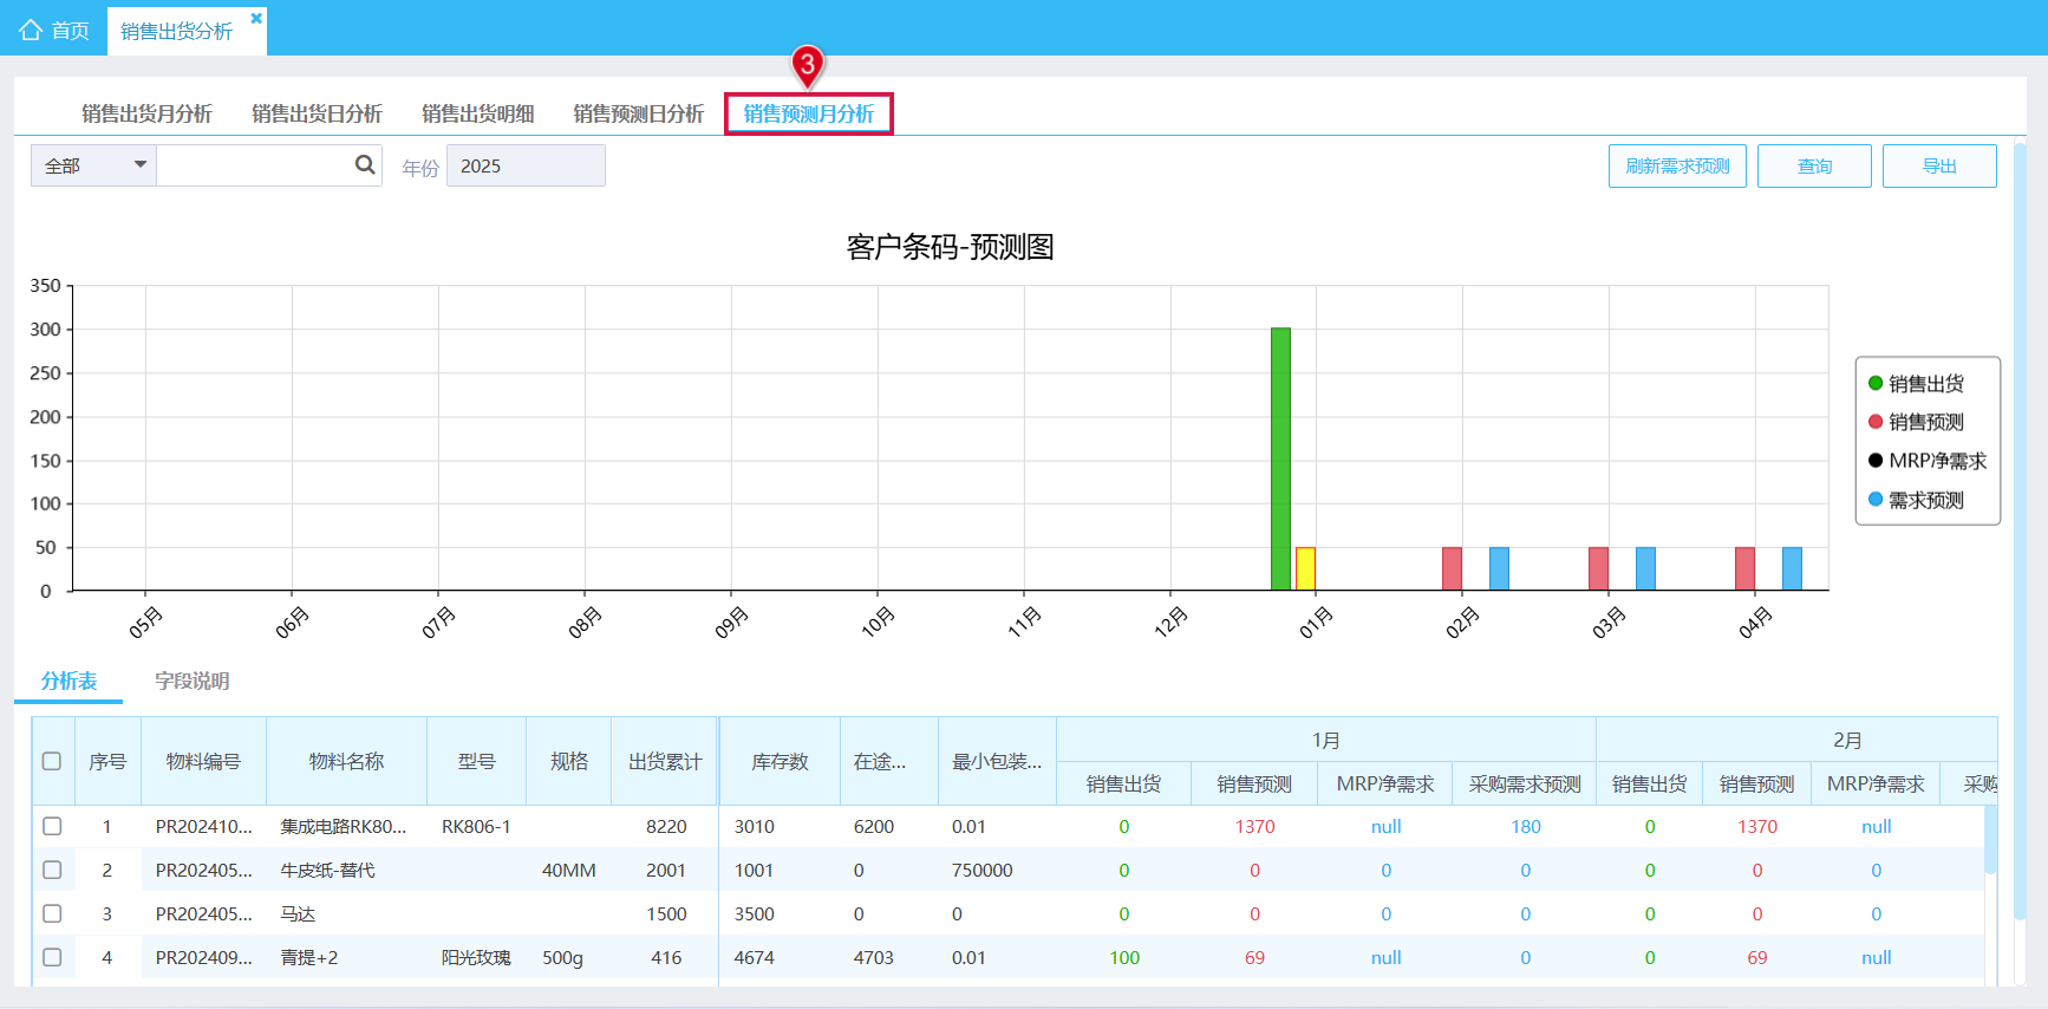Screen dimensions: 2048x1009
Task: Go to the 首页 home tab
Action: 55,30
